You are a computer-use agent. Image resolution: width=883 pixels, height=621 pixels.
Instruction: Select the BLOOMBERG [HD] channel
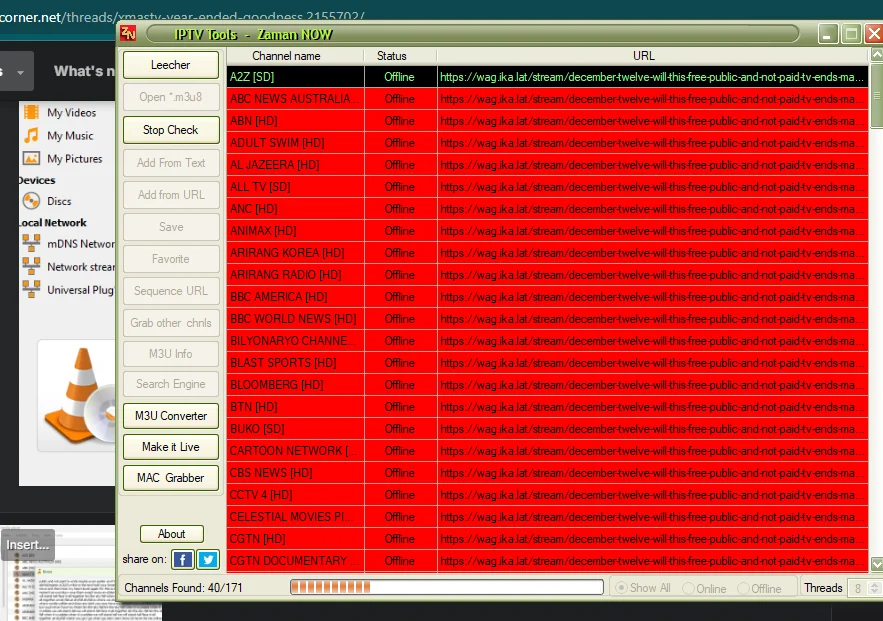coord(547,385)
